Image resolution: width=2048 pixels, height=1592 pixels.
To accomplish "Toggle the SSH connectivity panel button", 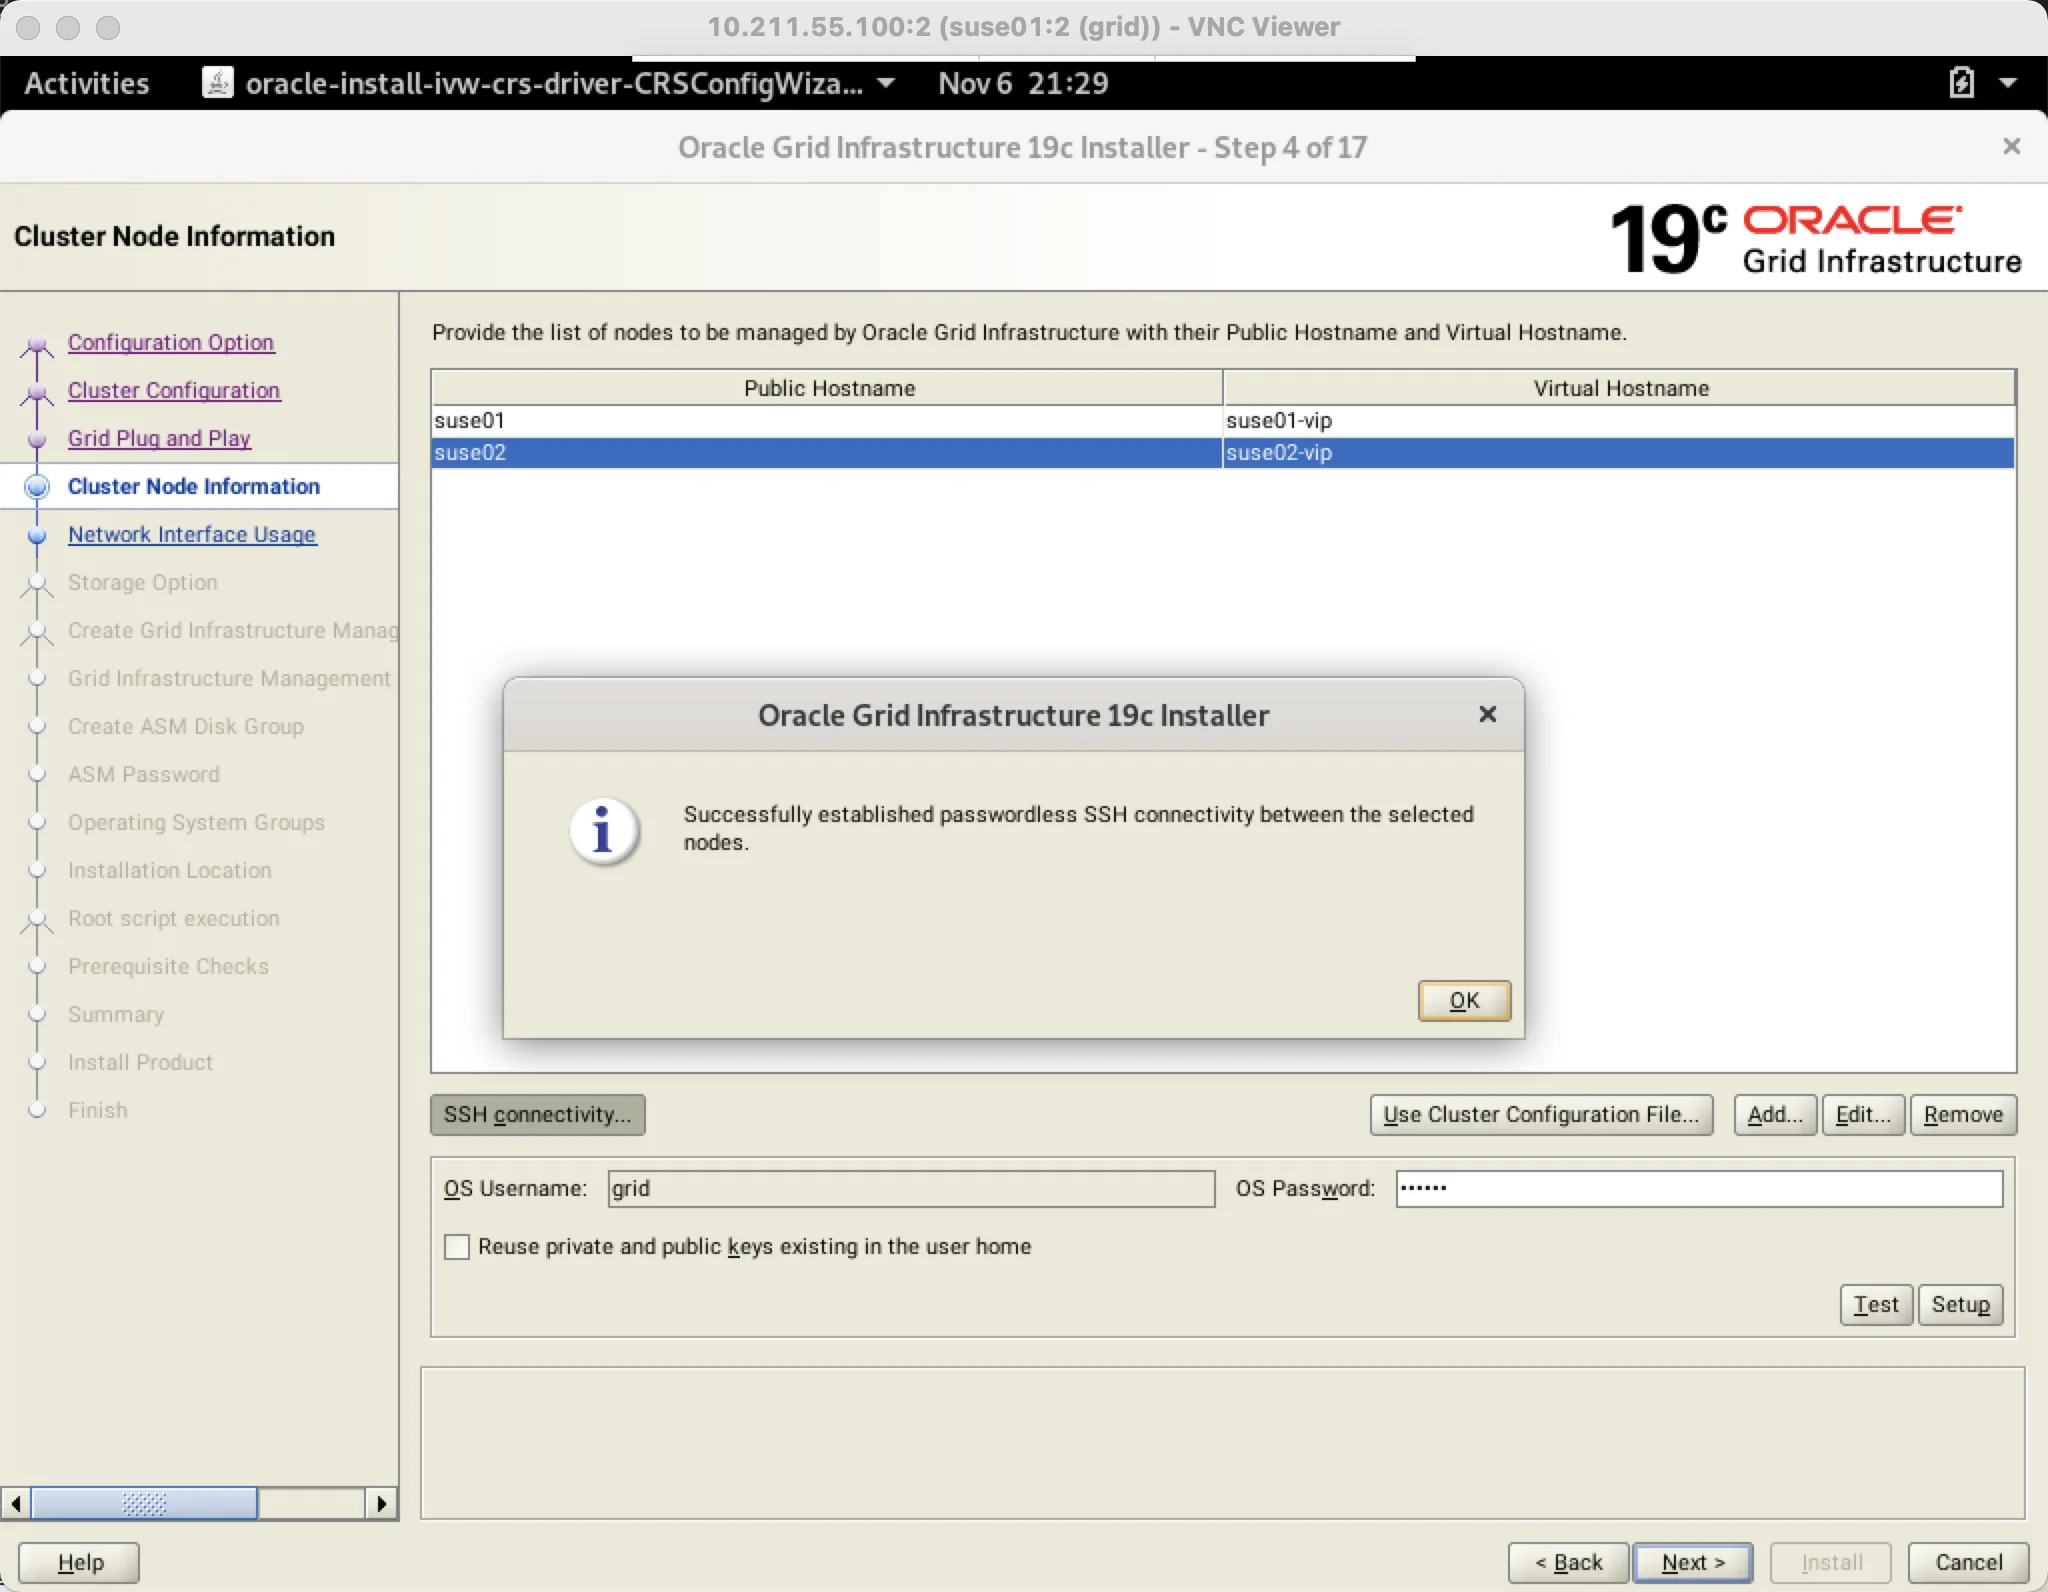I will click(x=537, y=1114).
